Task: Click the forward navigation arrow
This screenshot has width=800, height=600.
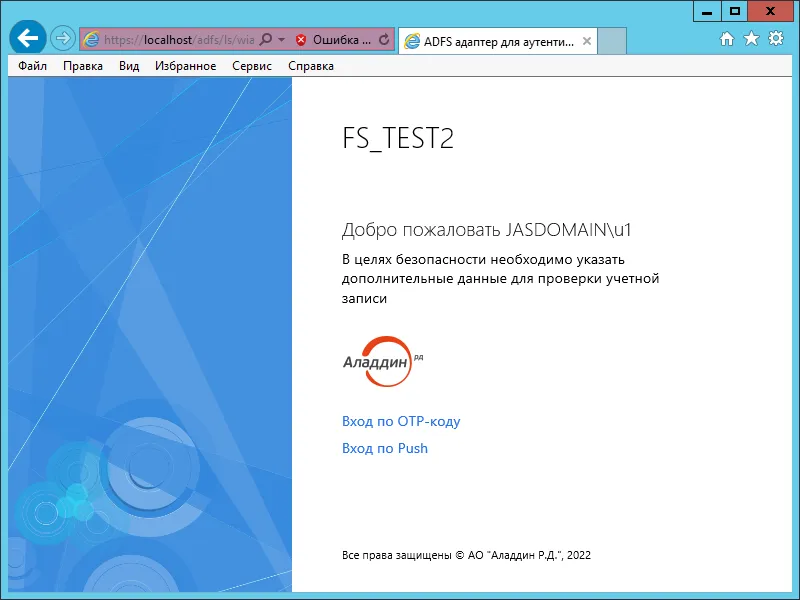Action: (x=63, y=38)
